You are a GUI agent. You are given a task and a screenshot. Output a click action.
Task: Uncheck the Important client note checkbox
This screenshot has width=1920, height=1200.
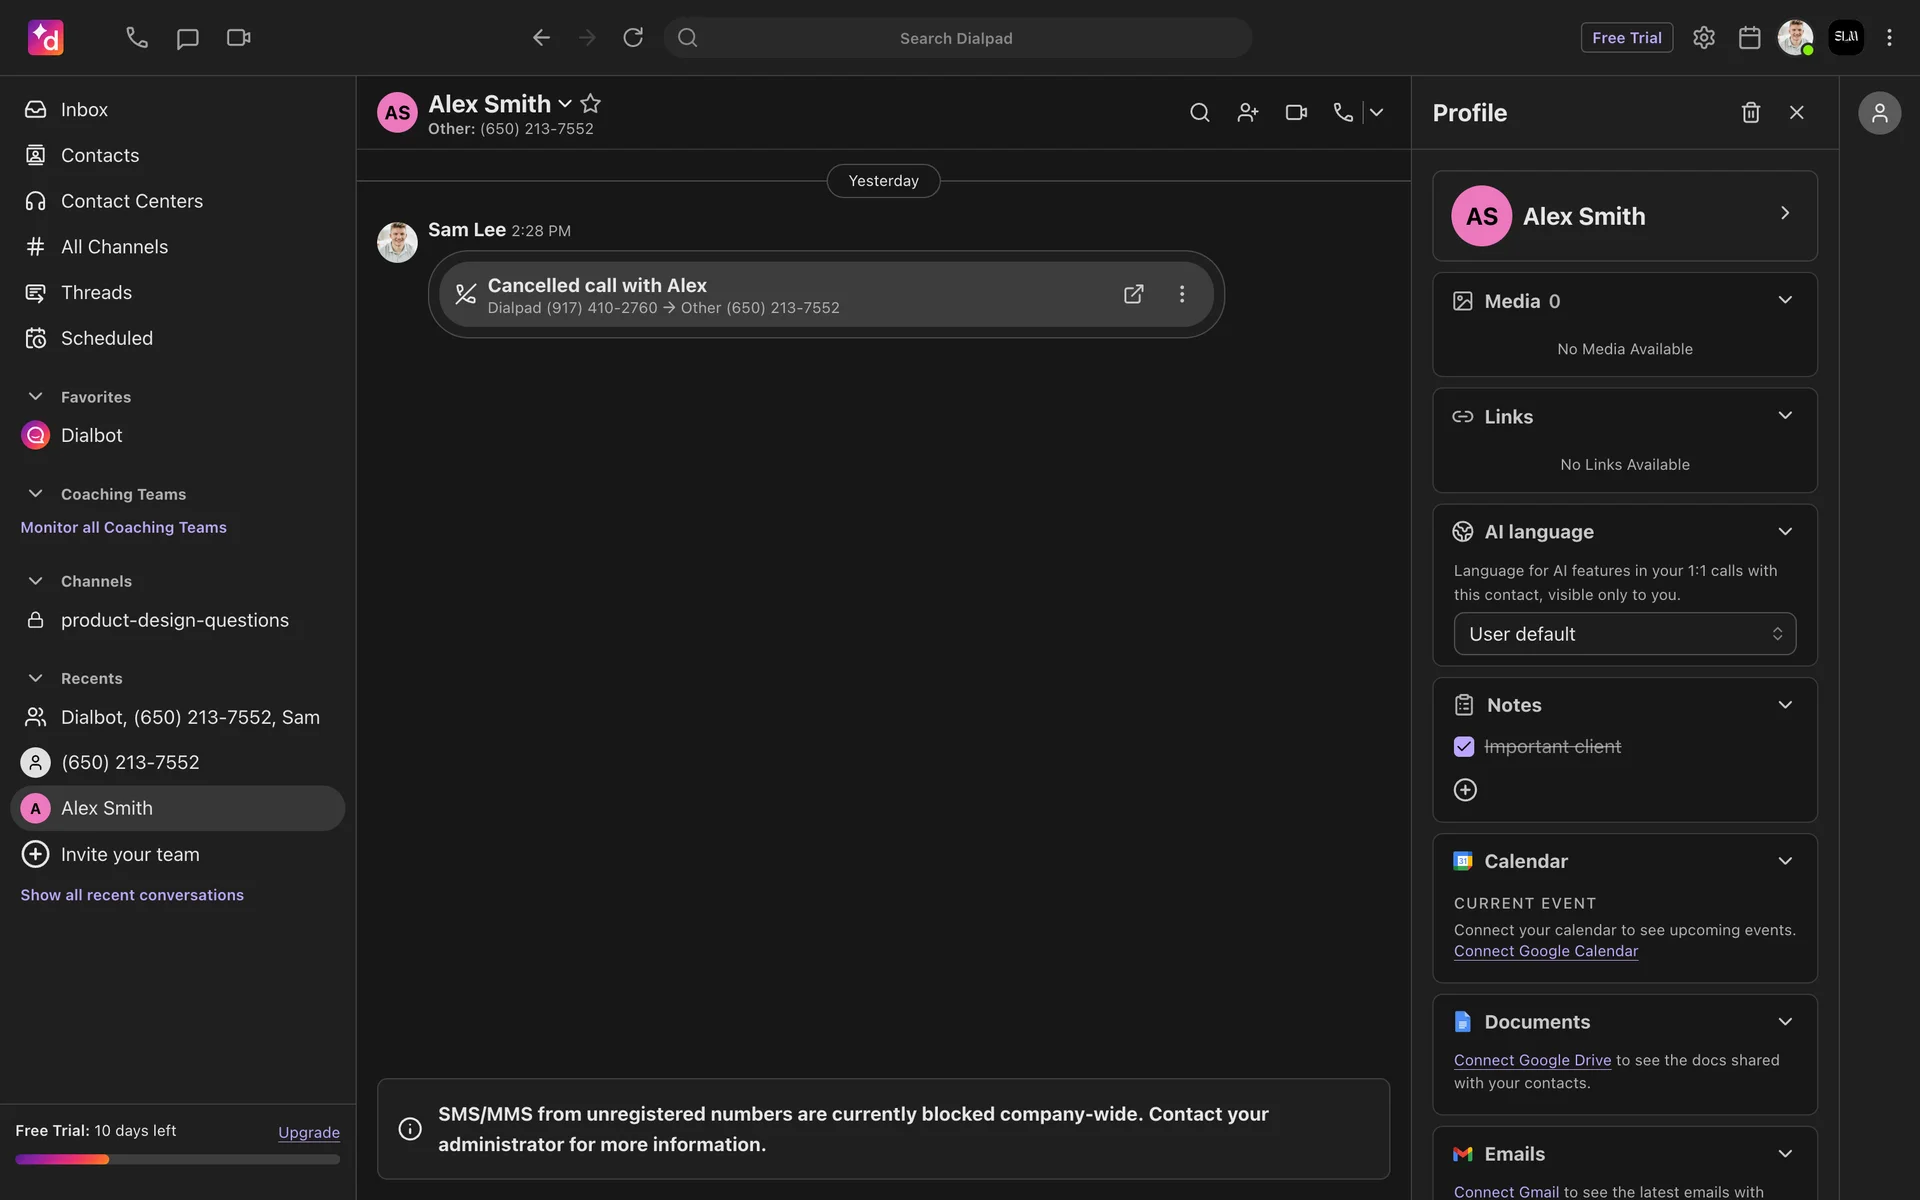pos(1464,747)
